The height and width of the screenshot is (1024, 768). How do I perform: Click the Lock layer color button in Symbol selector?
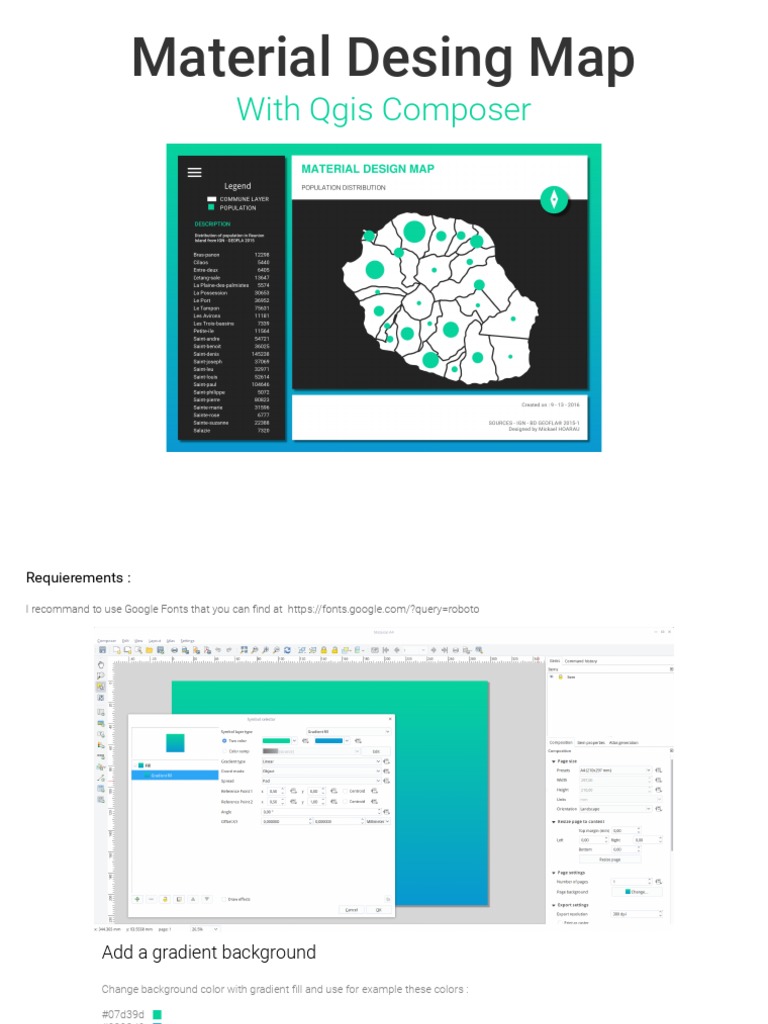click(x=165, y=899)
